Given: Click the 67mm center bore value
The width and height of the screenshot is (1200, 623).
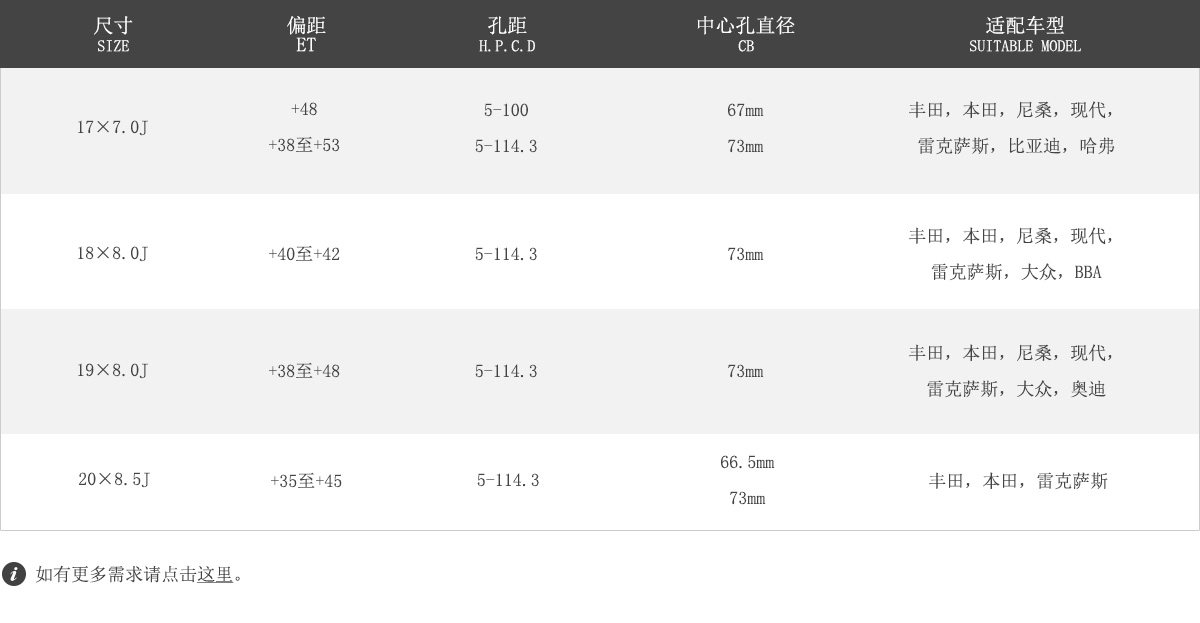Looking at the screenshot, I should pos(745,110).
